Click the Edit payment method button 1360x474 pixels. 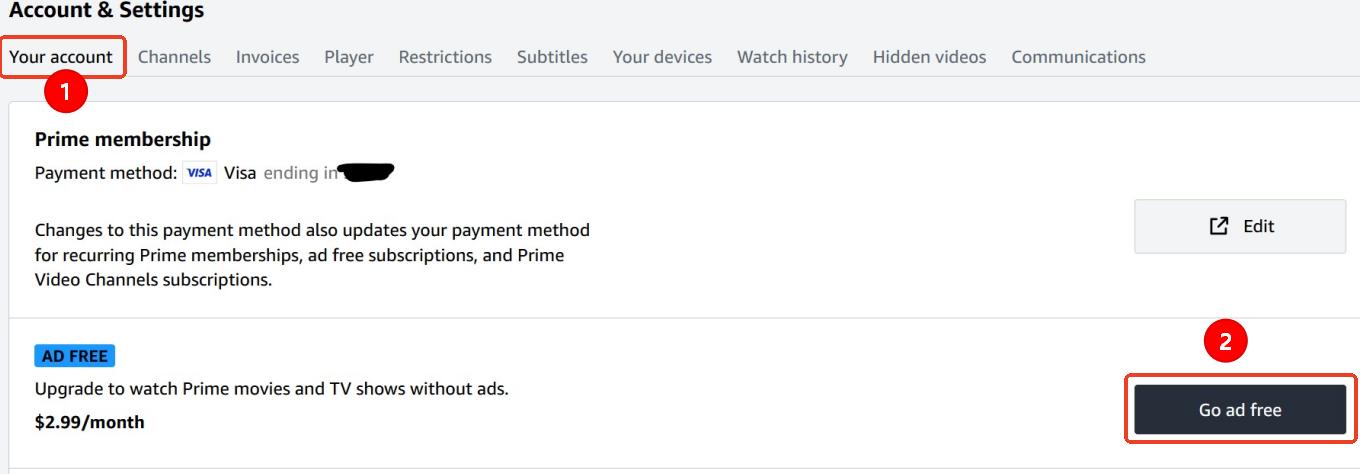[x=1240, y=226]
